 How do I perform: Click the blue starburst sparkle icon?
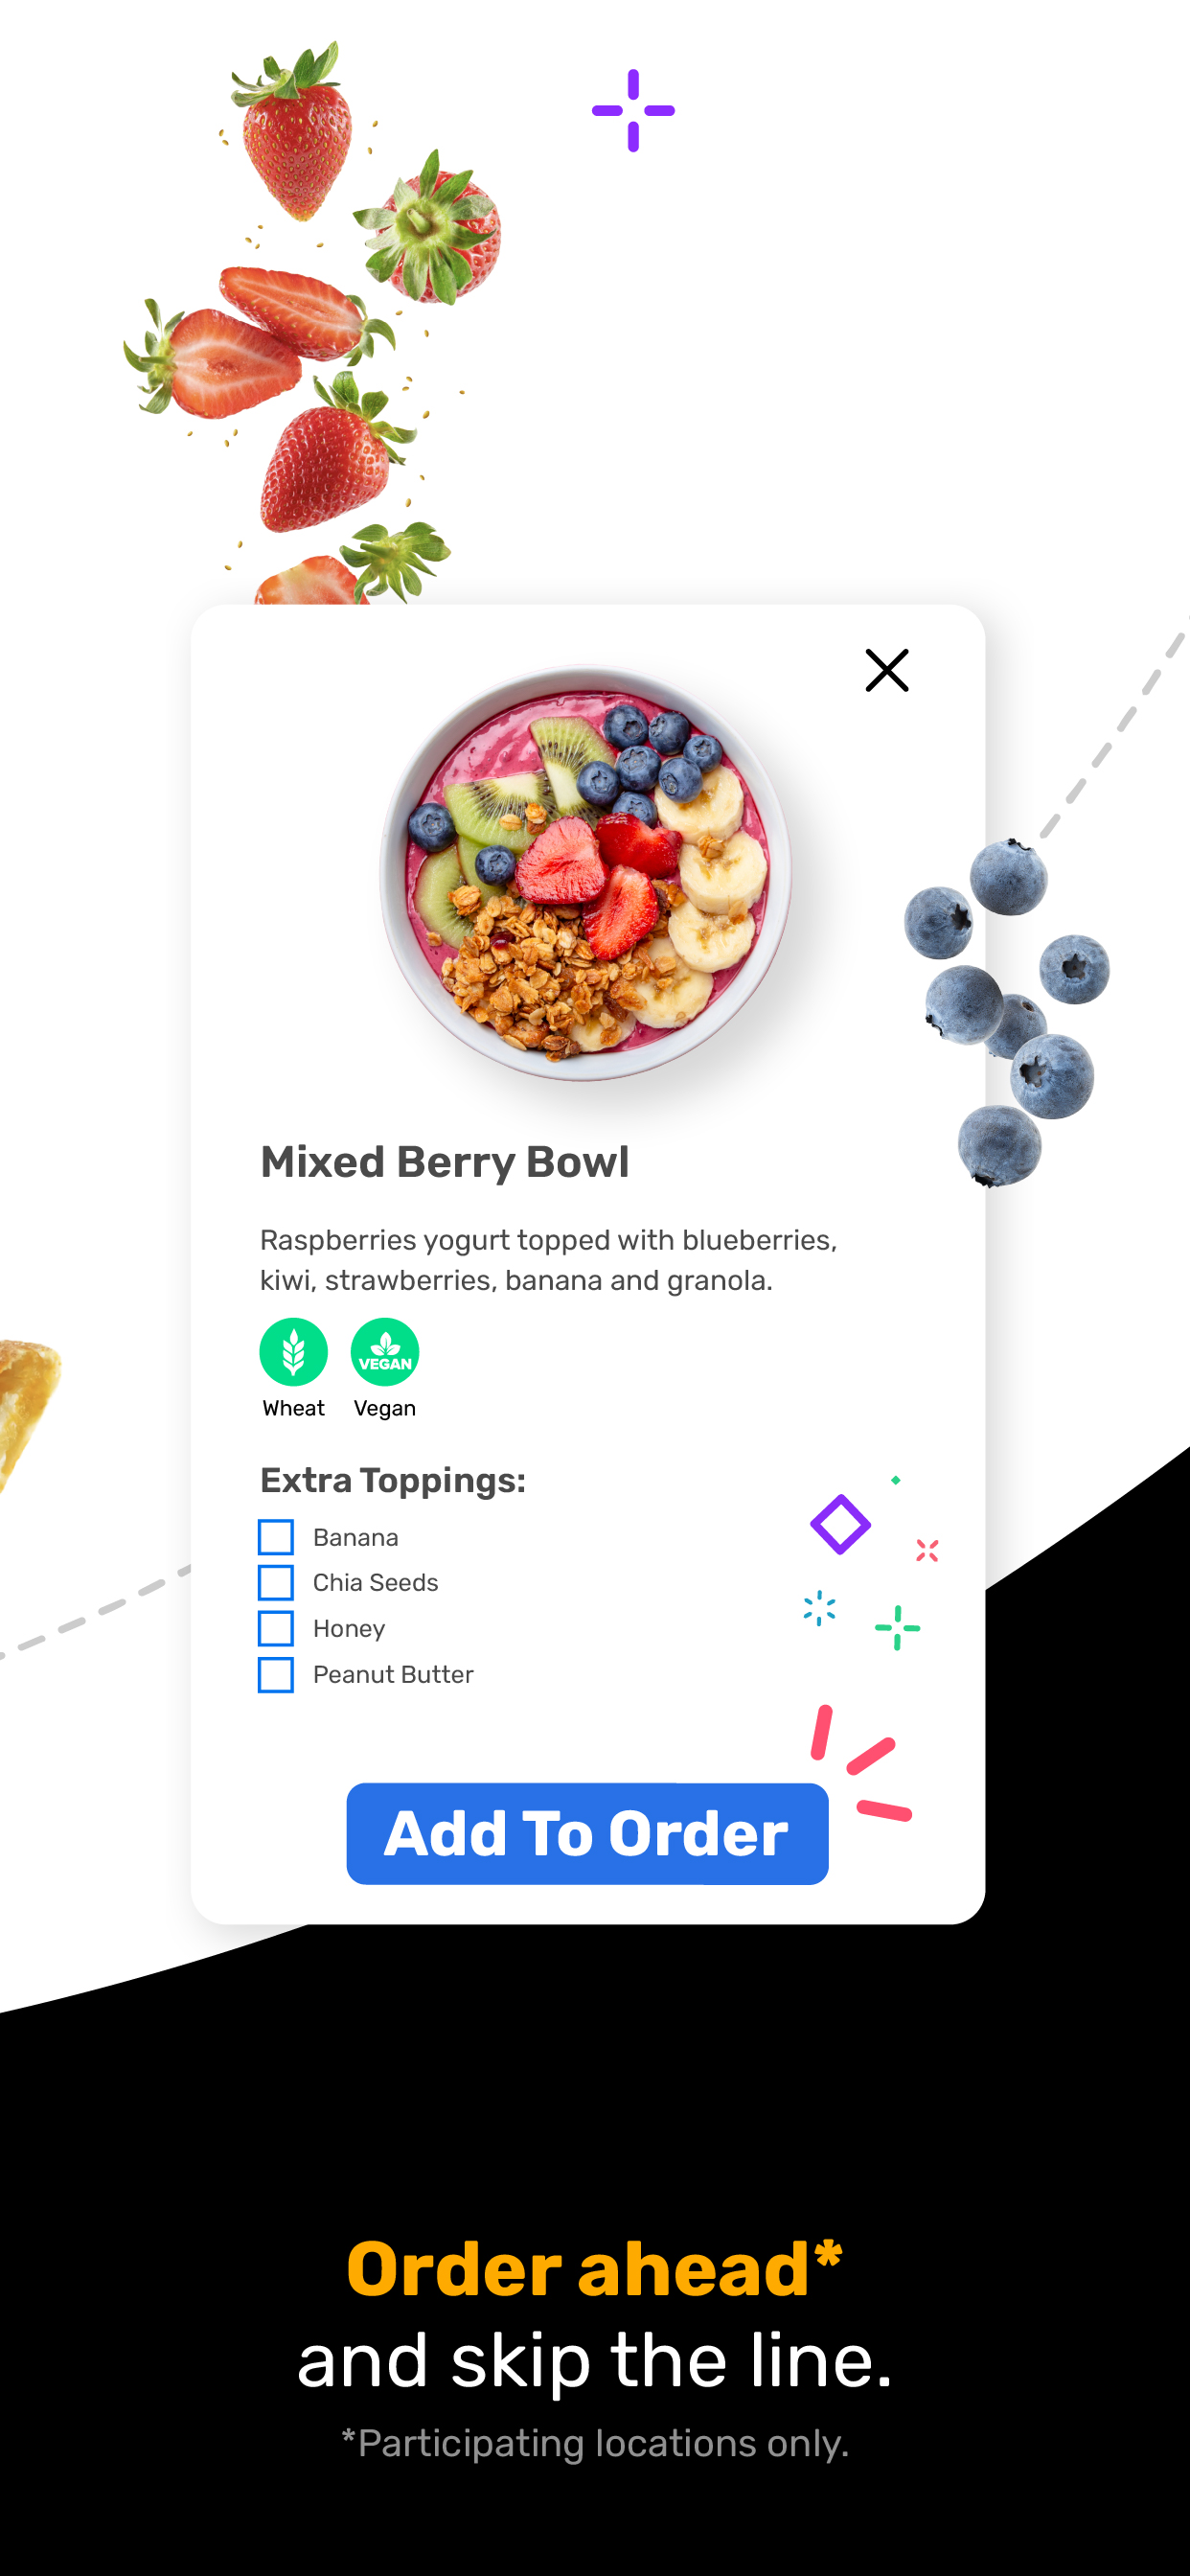click(x=819, y=1608)
